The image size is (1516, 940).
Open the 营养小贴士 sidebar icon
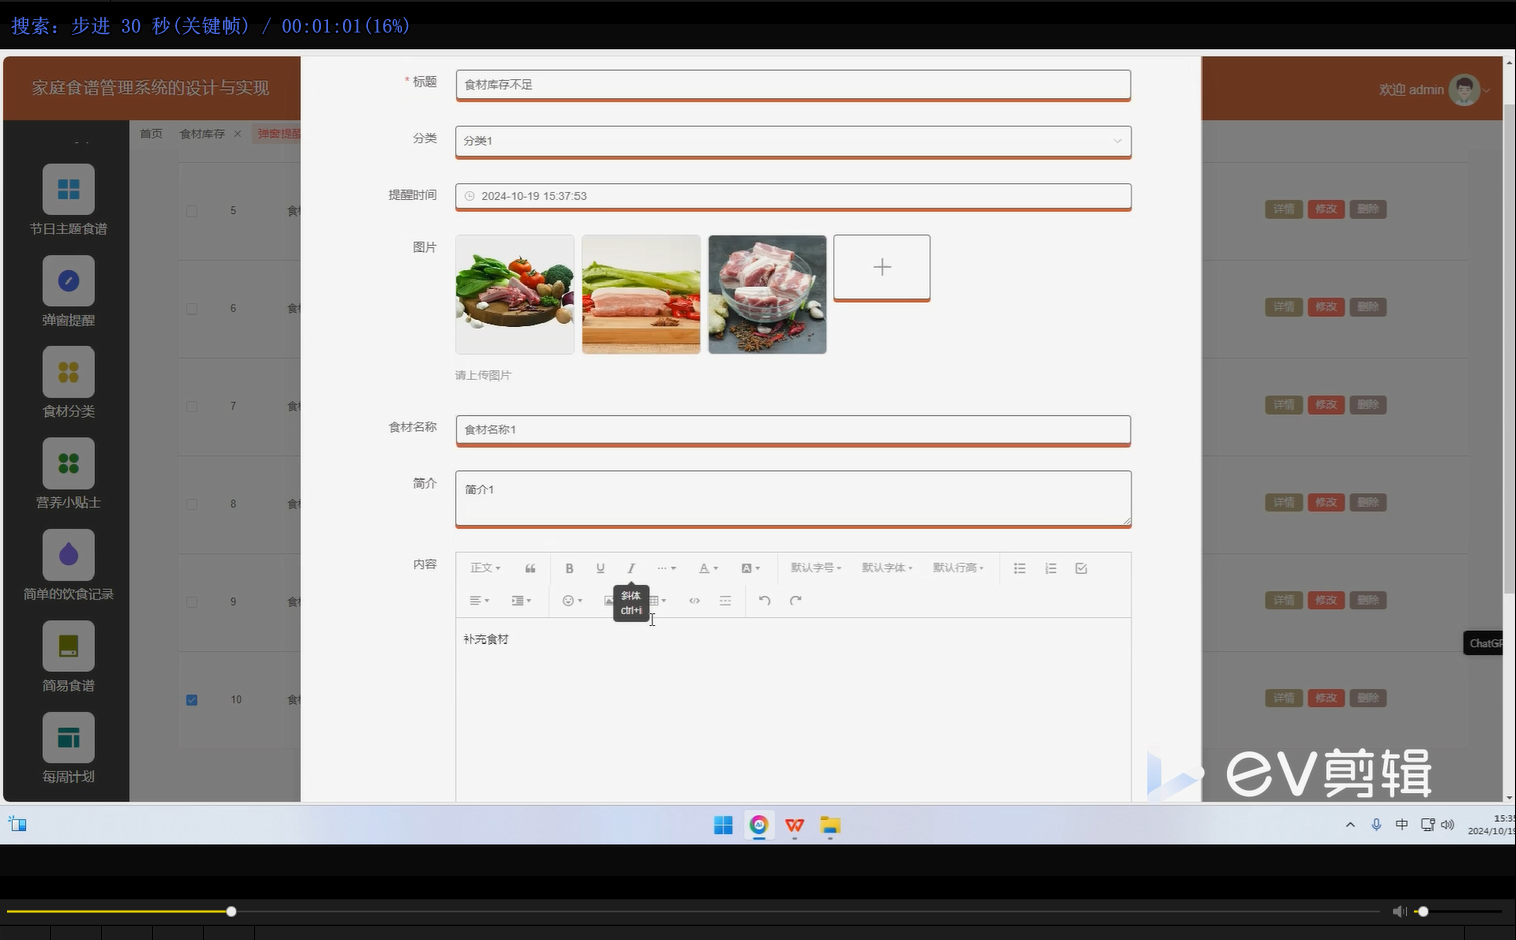point(68,463)
